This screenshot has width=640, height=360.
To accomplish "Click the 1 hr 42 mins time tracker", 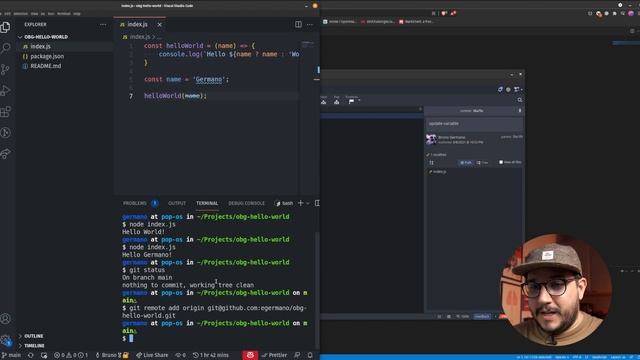I will [x=211, y=355].
